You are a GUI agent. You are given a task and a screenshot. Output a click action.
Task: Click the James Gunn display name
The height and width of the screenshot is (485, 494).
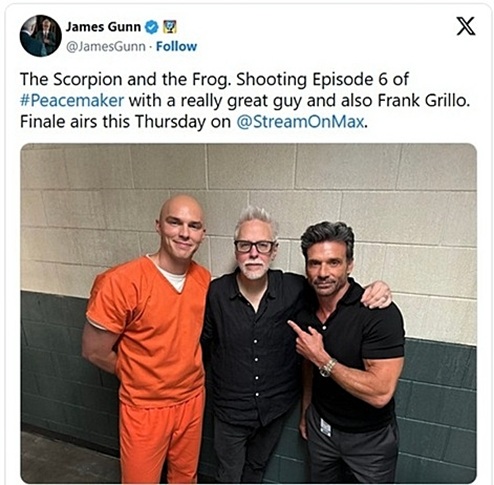click(x=103, y=27)
